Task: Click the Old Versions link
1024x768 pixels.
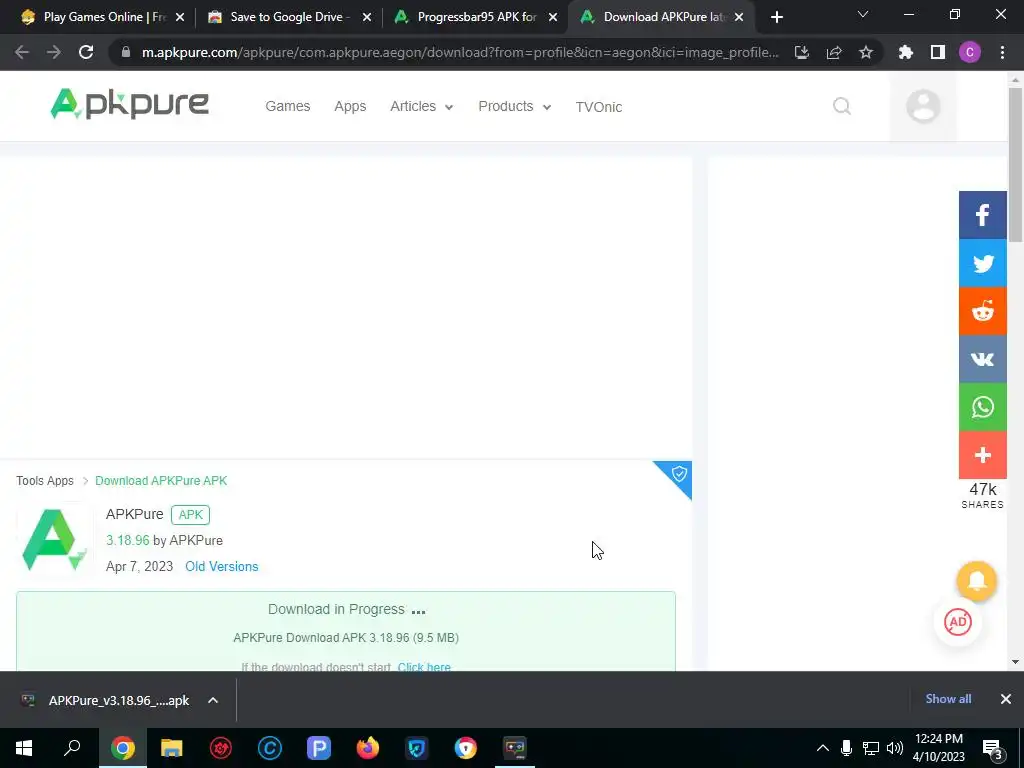Action: [x=221, y=566]
